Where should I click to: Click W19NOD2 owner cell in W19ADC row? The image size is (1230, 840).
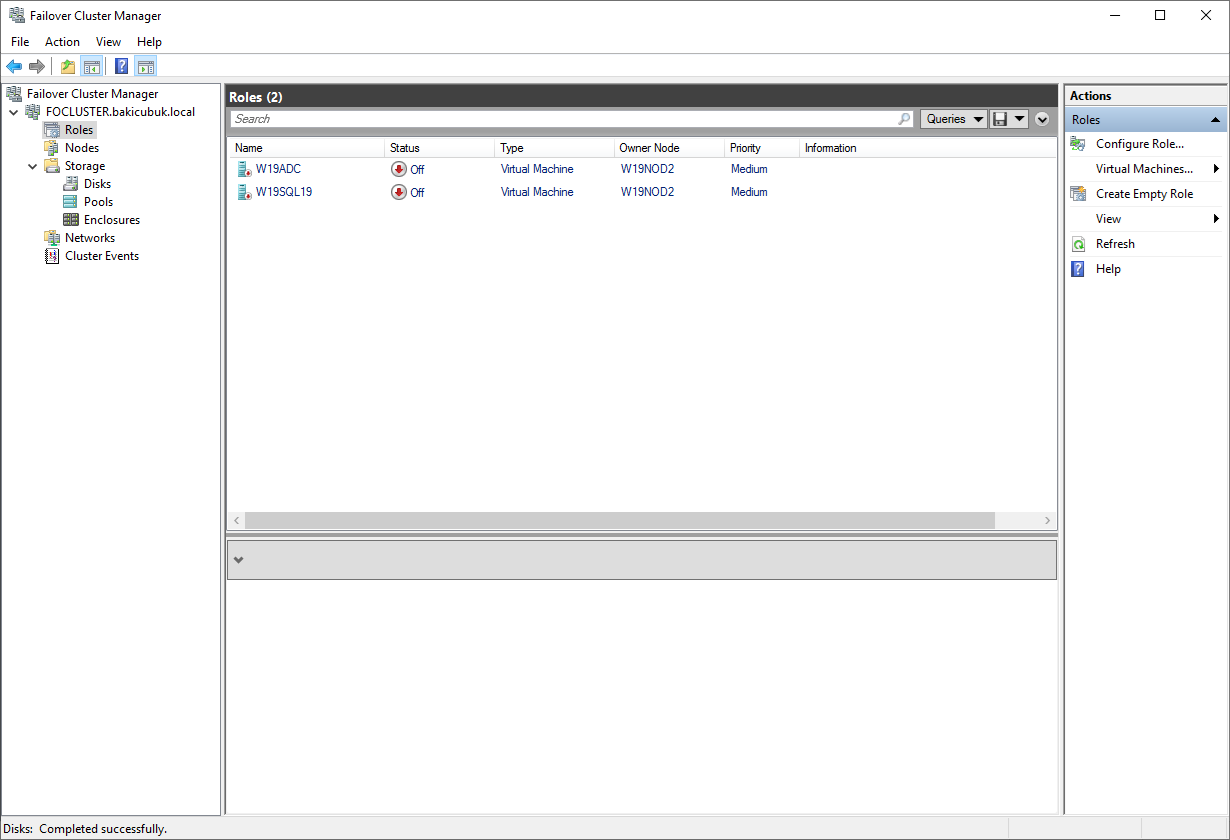coord(647,169)
